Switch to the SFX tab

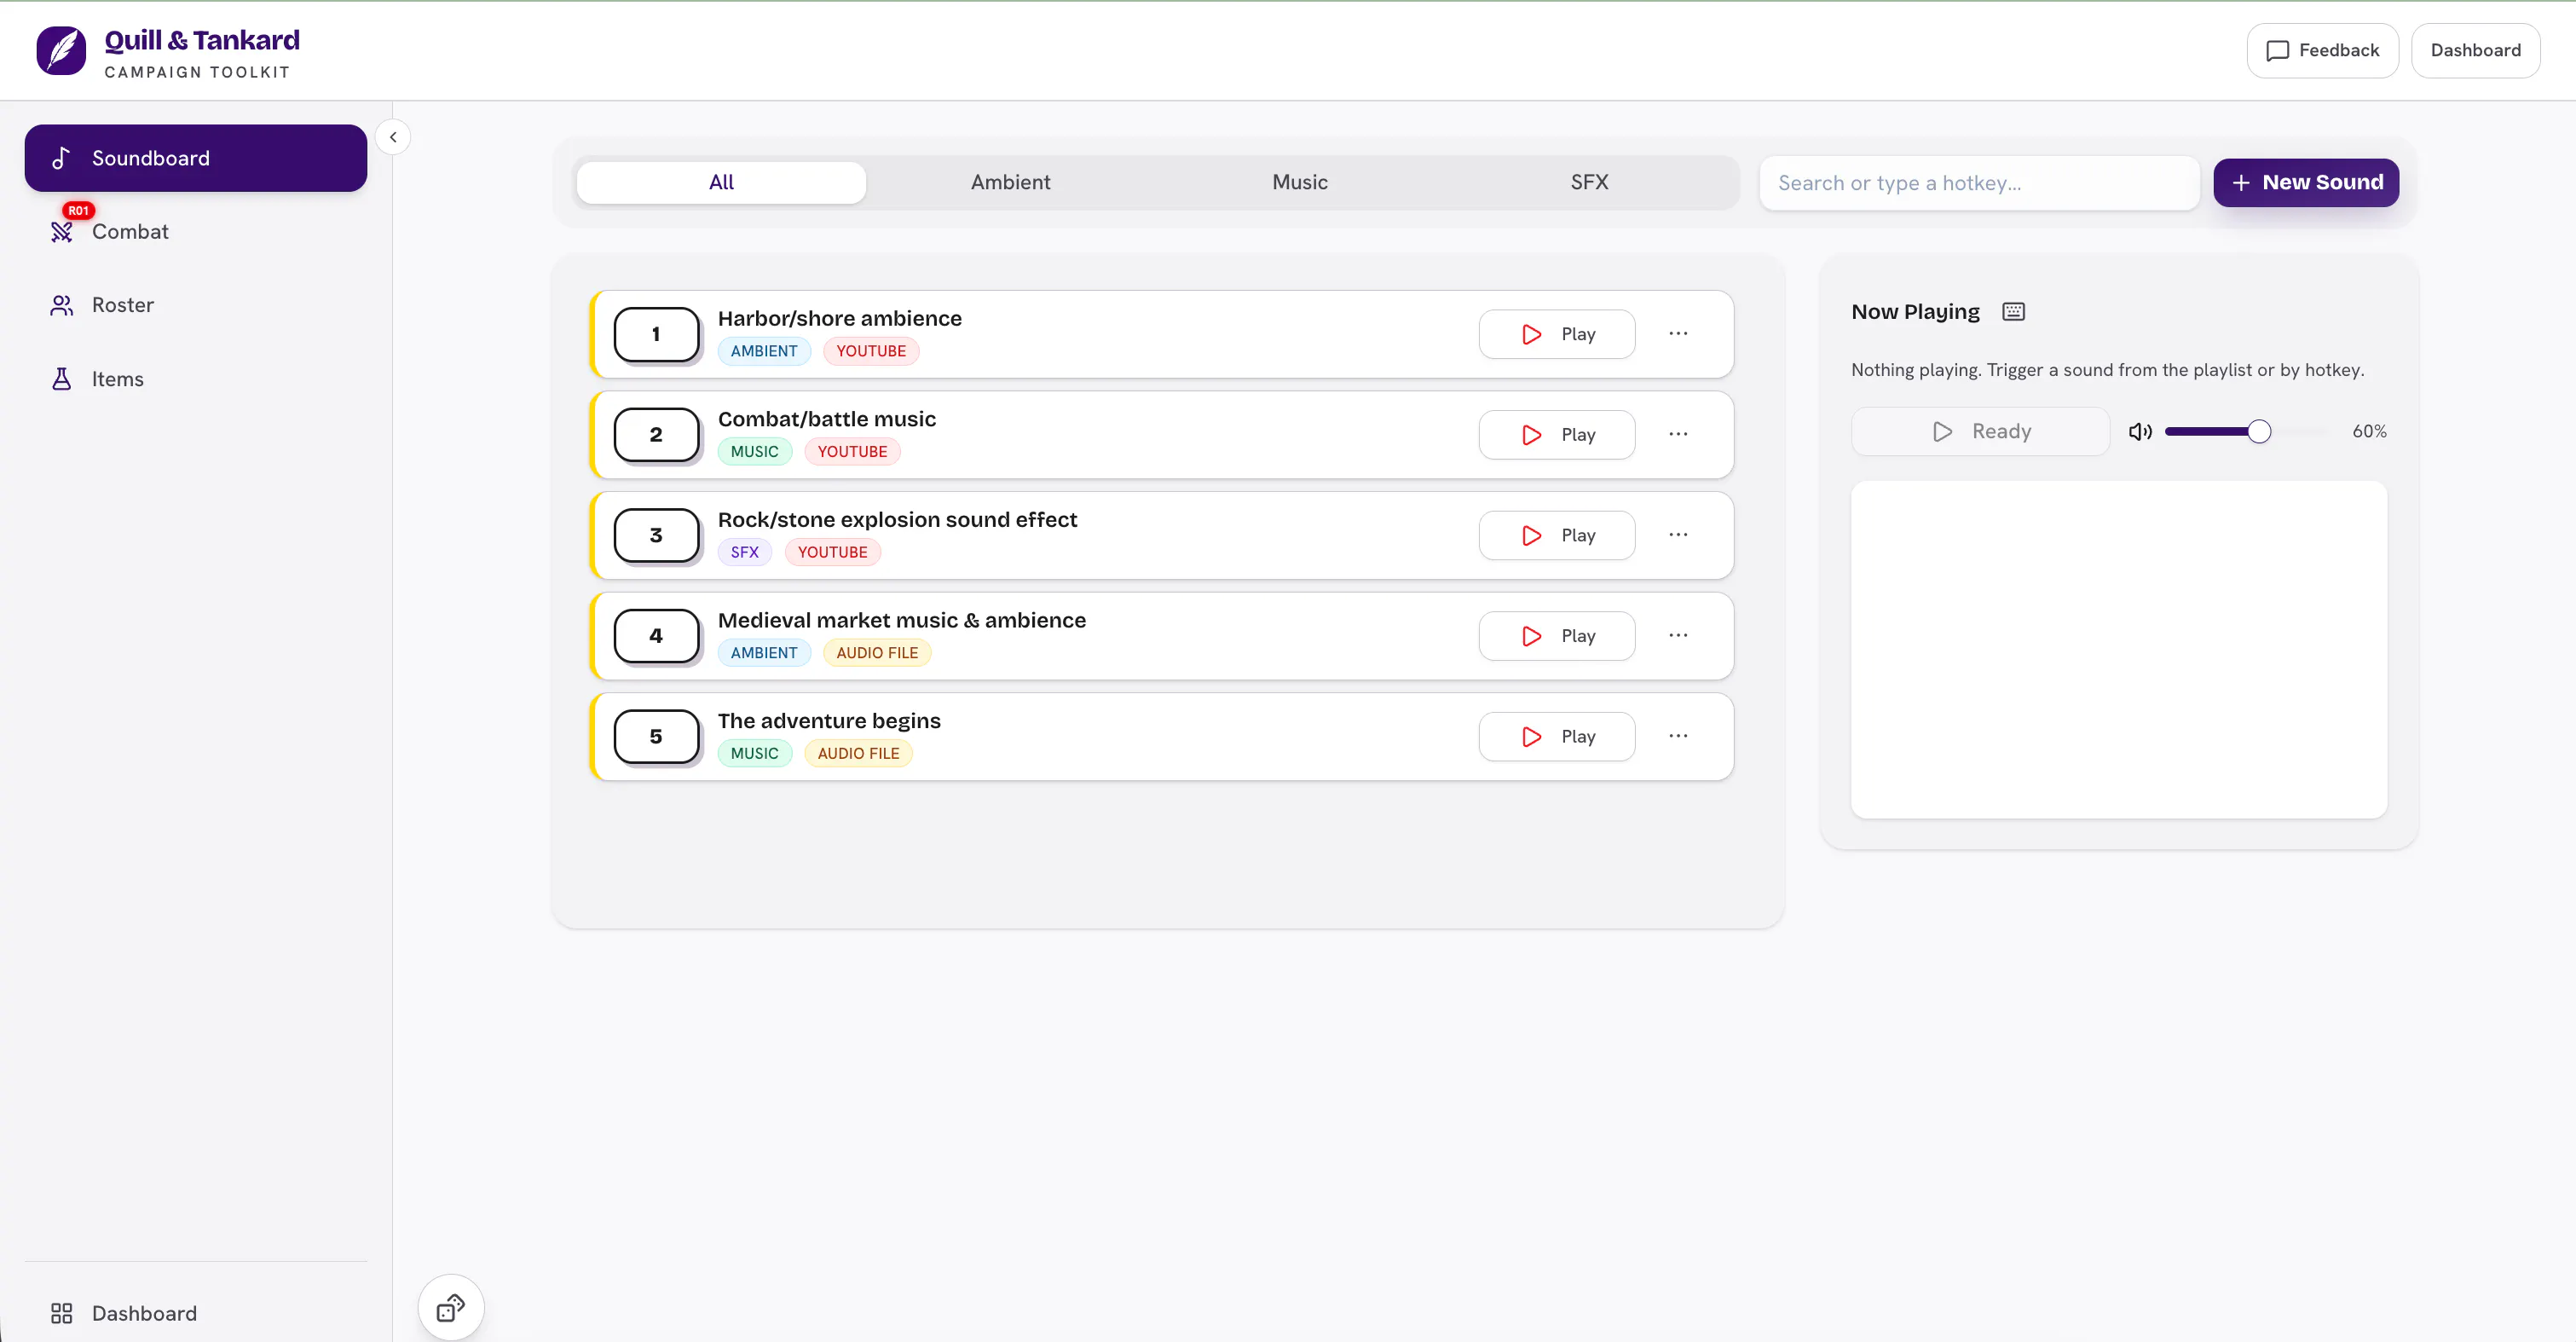[1589, 182]
